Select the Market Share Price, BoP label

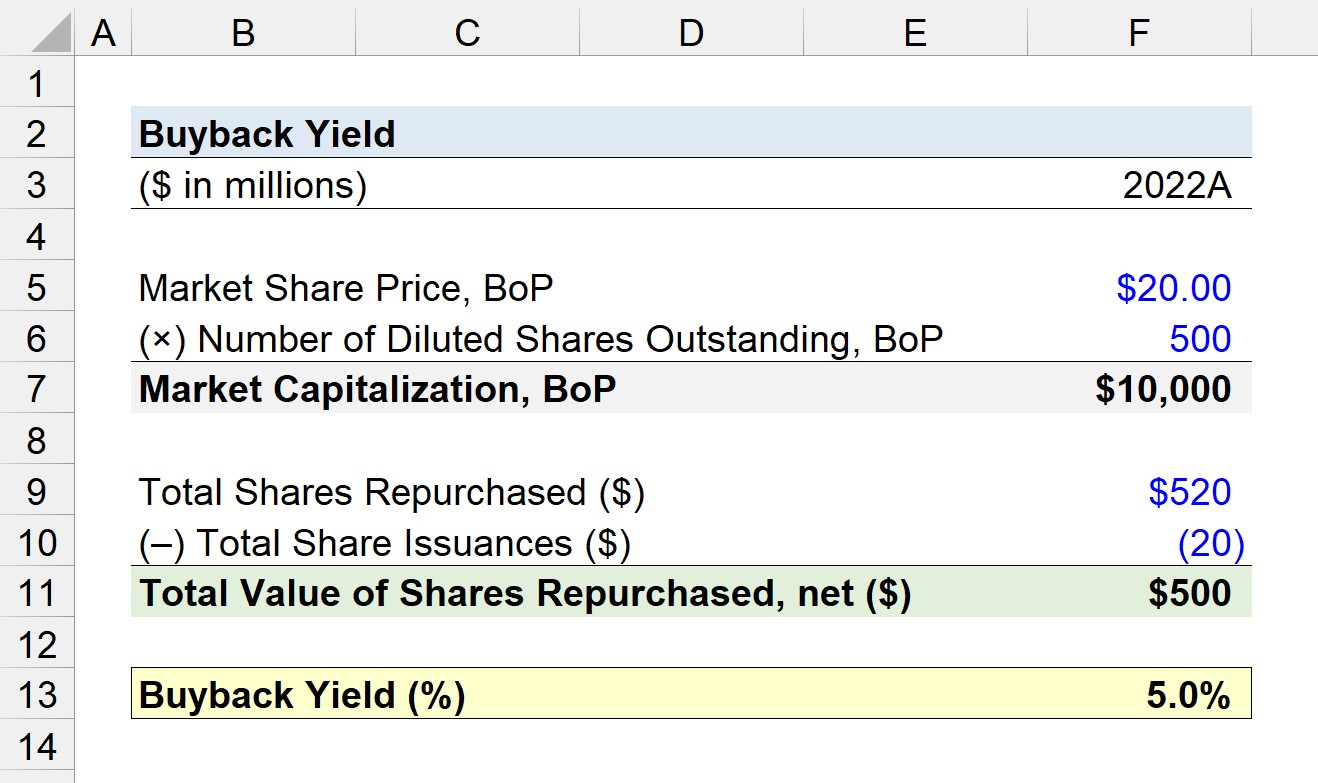click(x=346, y=288)
